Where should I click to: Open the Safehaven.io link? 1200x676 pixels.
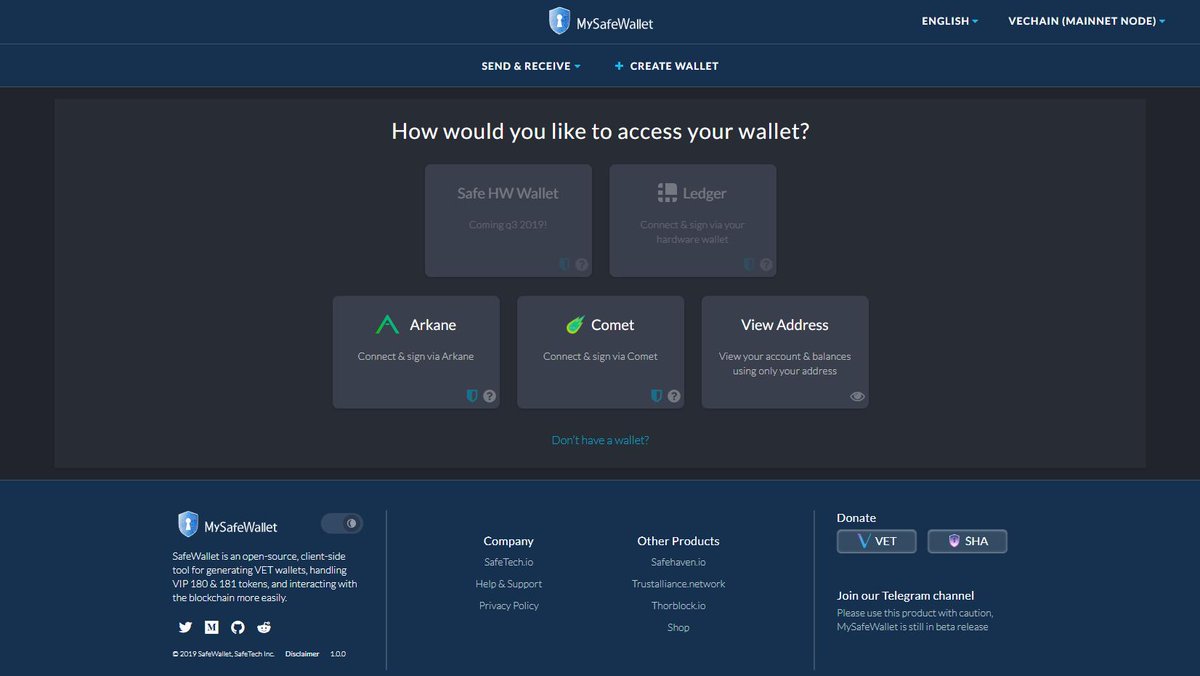click(x=678, y=562)
